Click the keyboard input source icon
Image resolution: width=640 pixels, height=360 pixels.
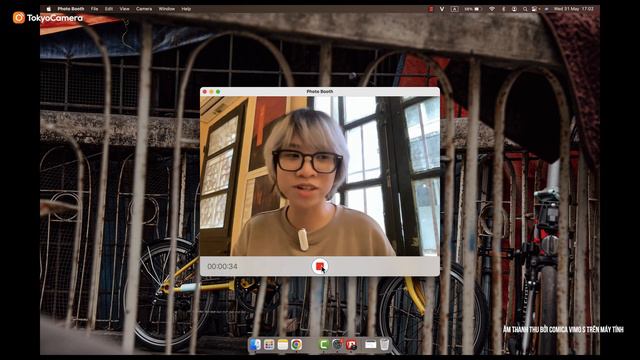[x=455, y=9]
